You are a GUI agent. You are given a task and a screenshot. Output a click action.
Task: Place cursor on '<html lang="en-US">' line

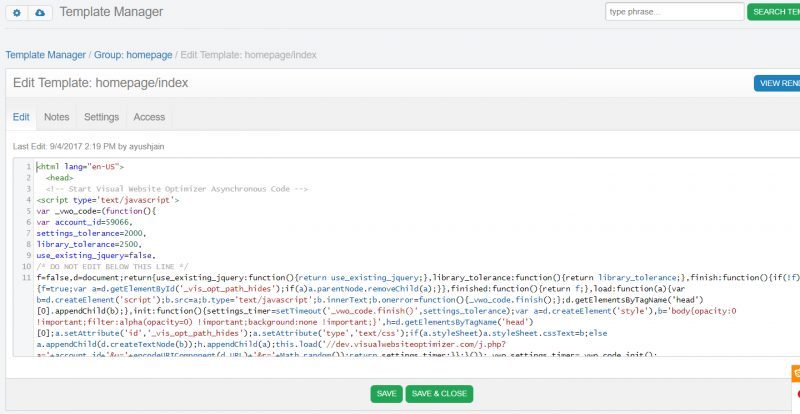tap(80, 166)
